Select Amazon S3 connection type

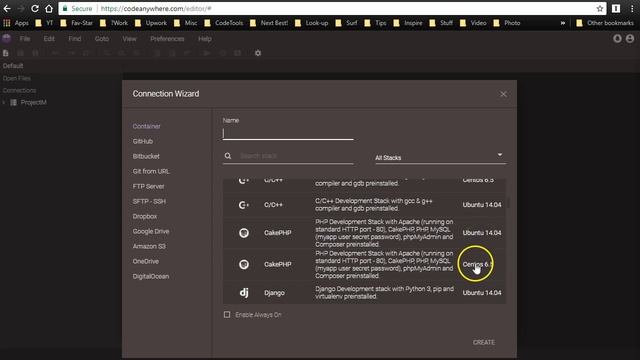click(x=149, y=247)
